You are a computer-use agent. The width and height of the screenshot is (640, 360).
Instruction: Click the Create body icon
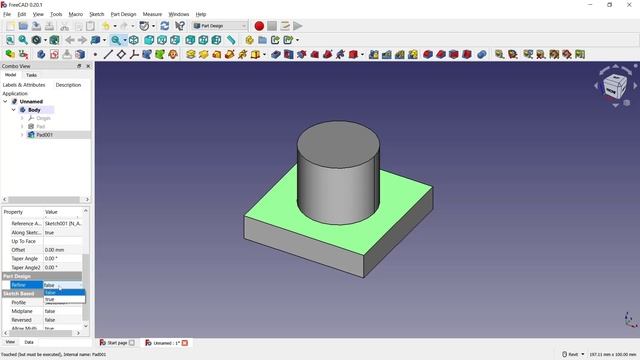41,54
